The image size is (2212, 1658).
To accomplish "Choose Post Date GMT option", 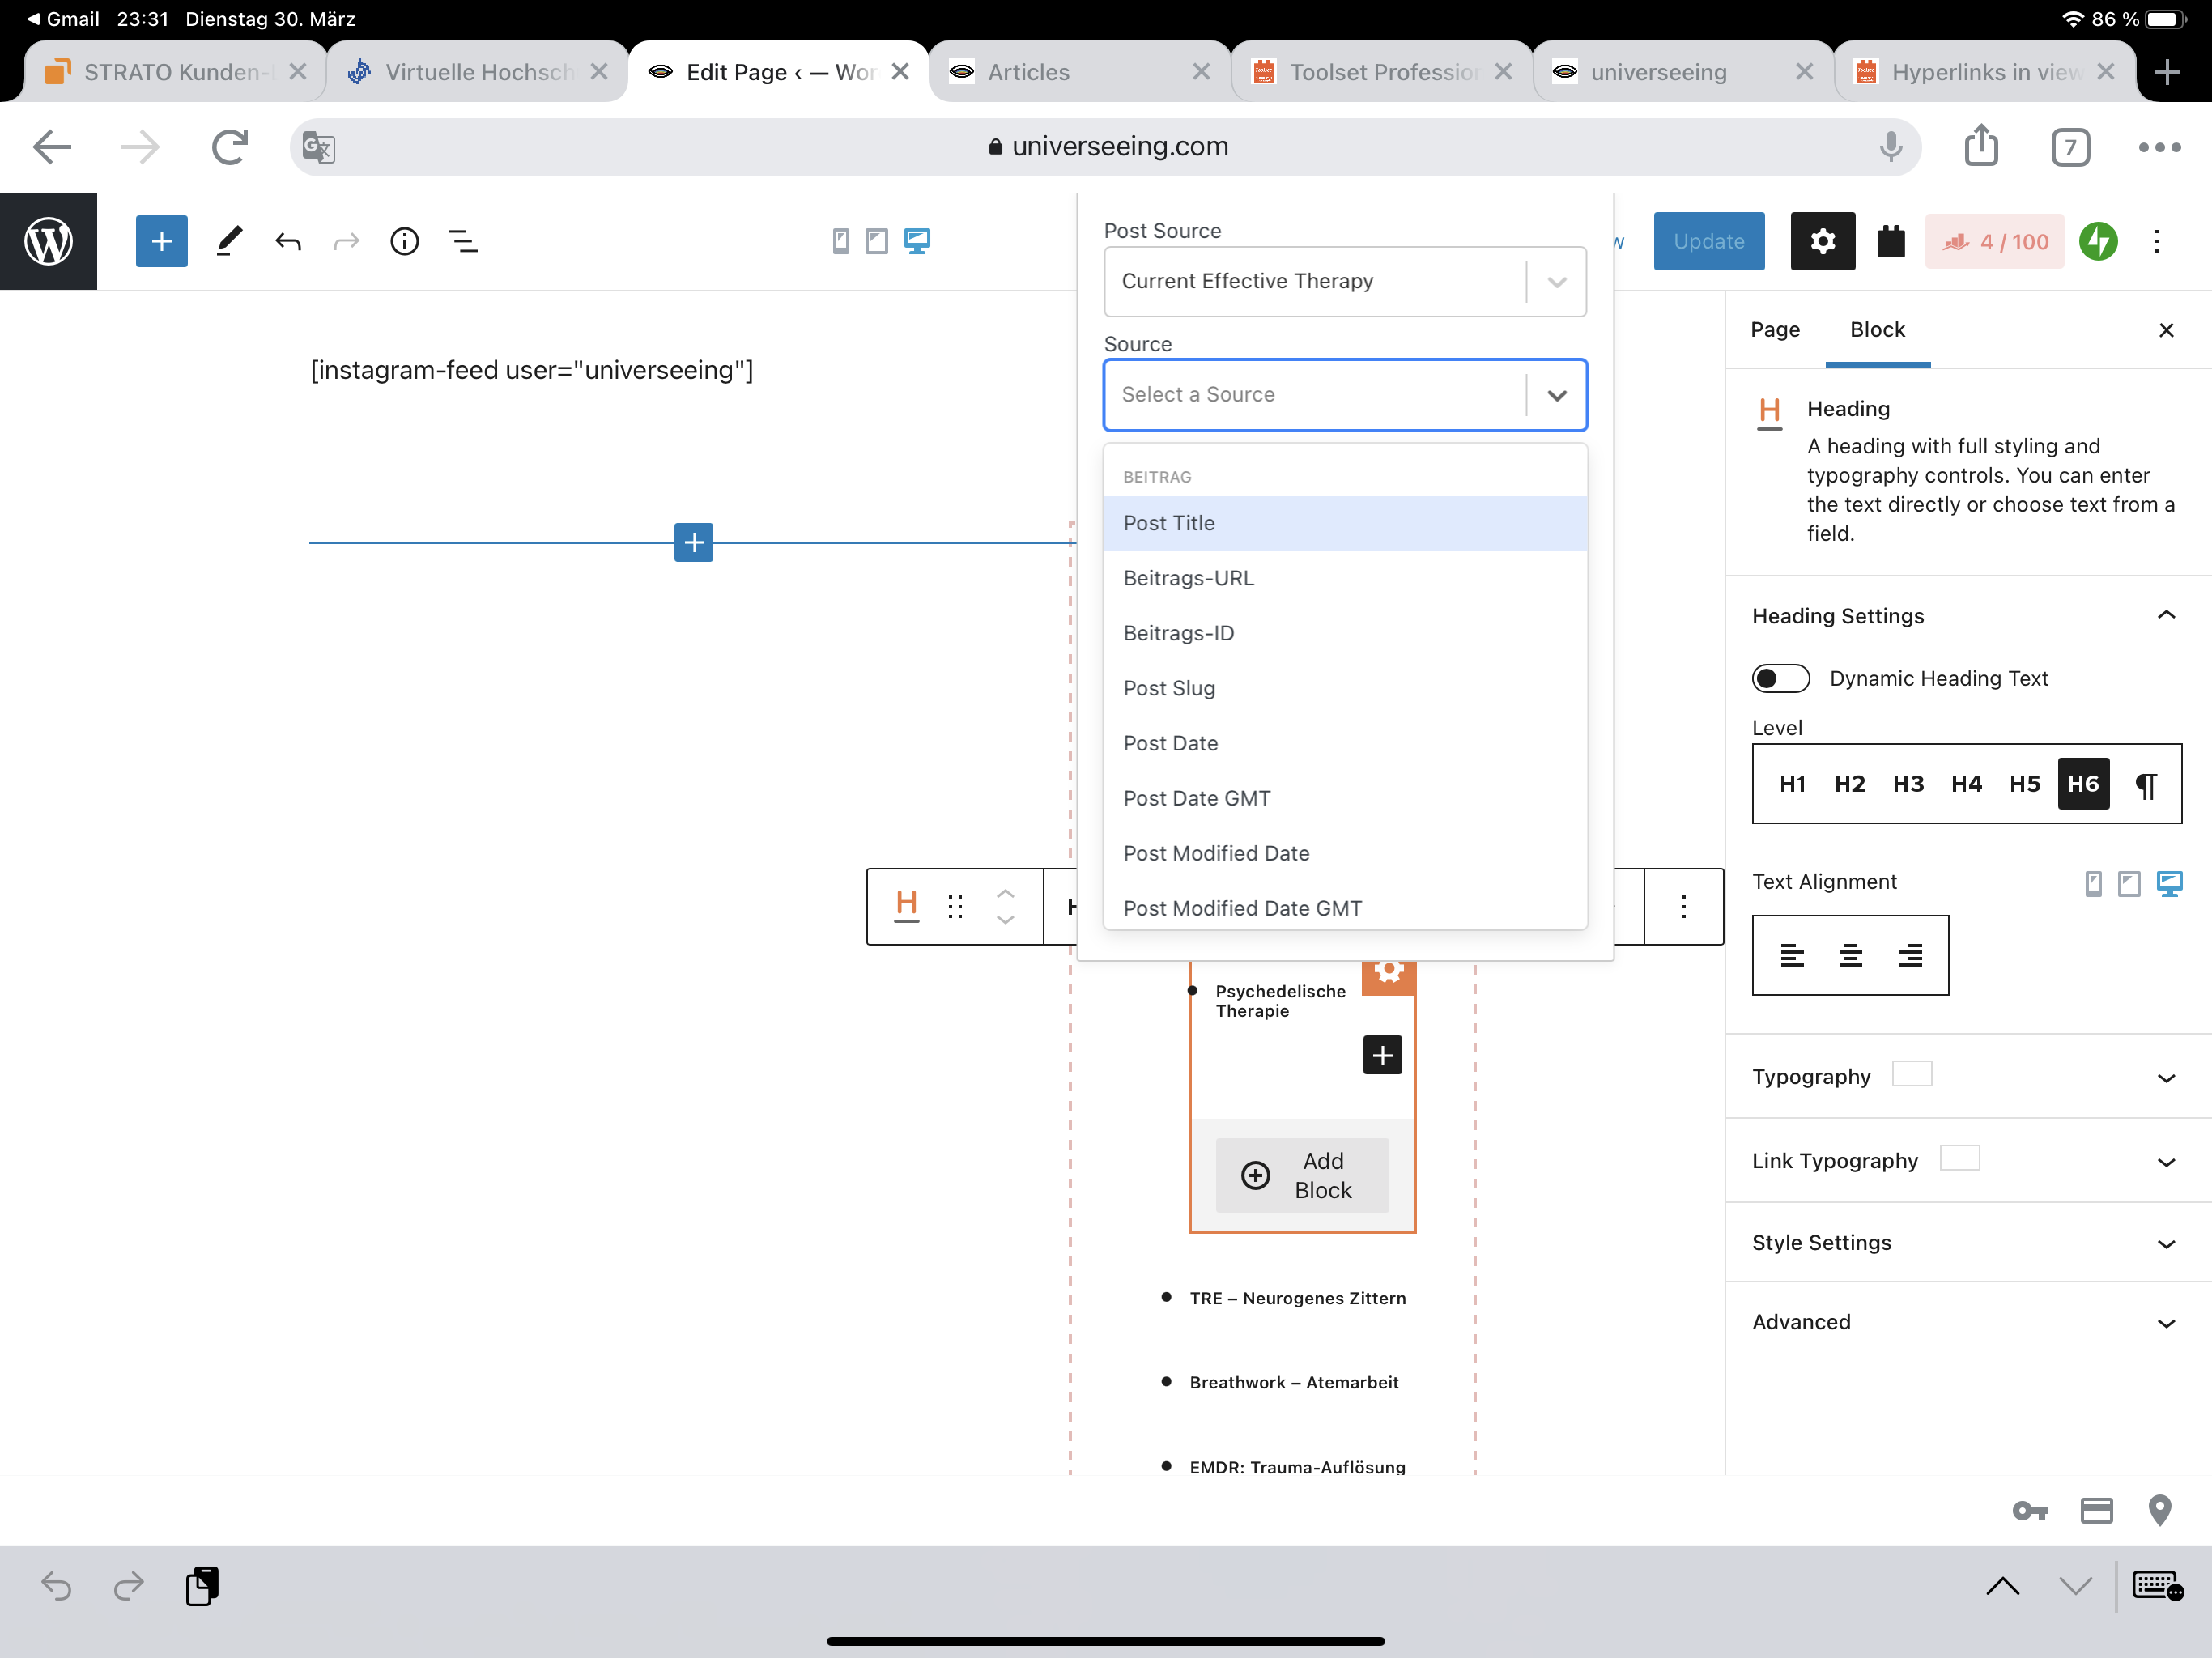I will pyautogui.click(x=1345, y=798).
